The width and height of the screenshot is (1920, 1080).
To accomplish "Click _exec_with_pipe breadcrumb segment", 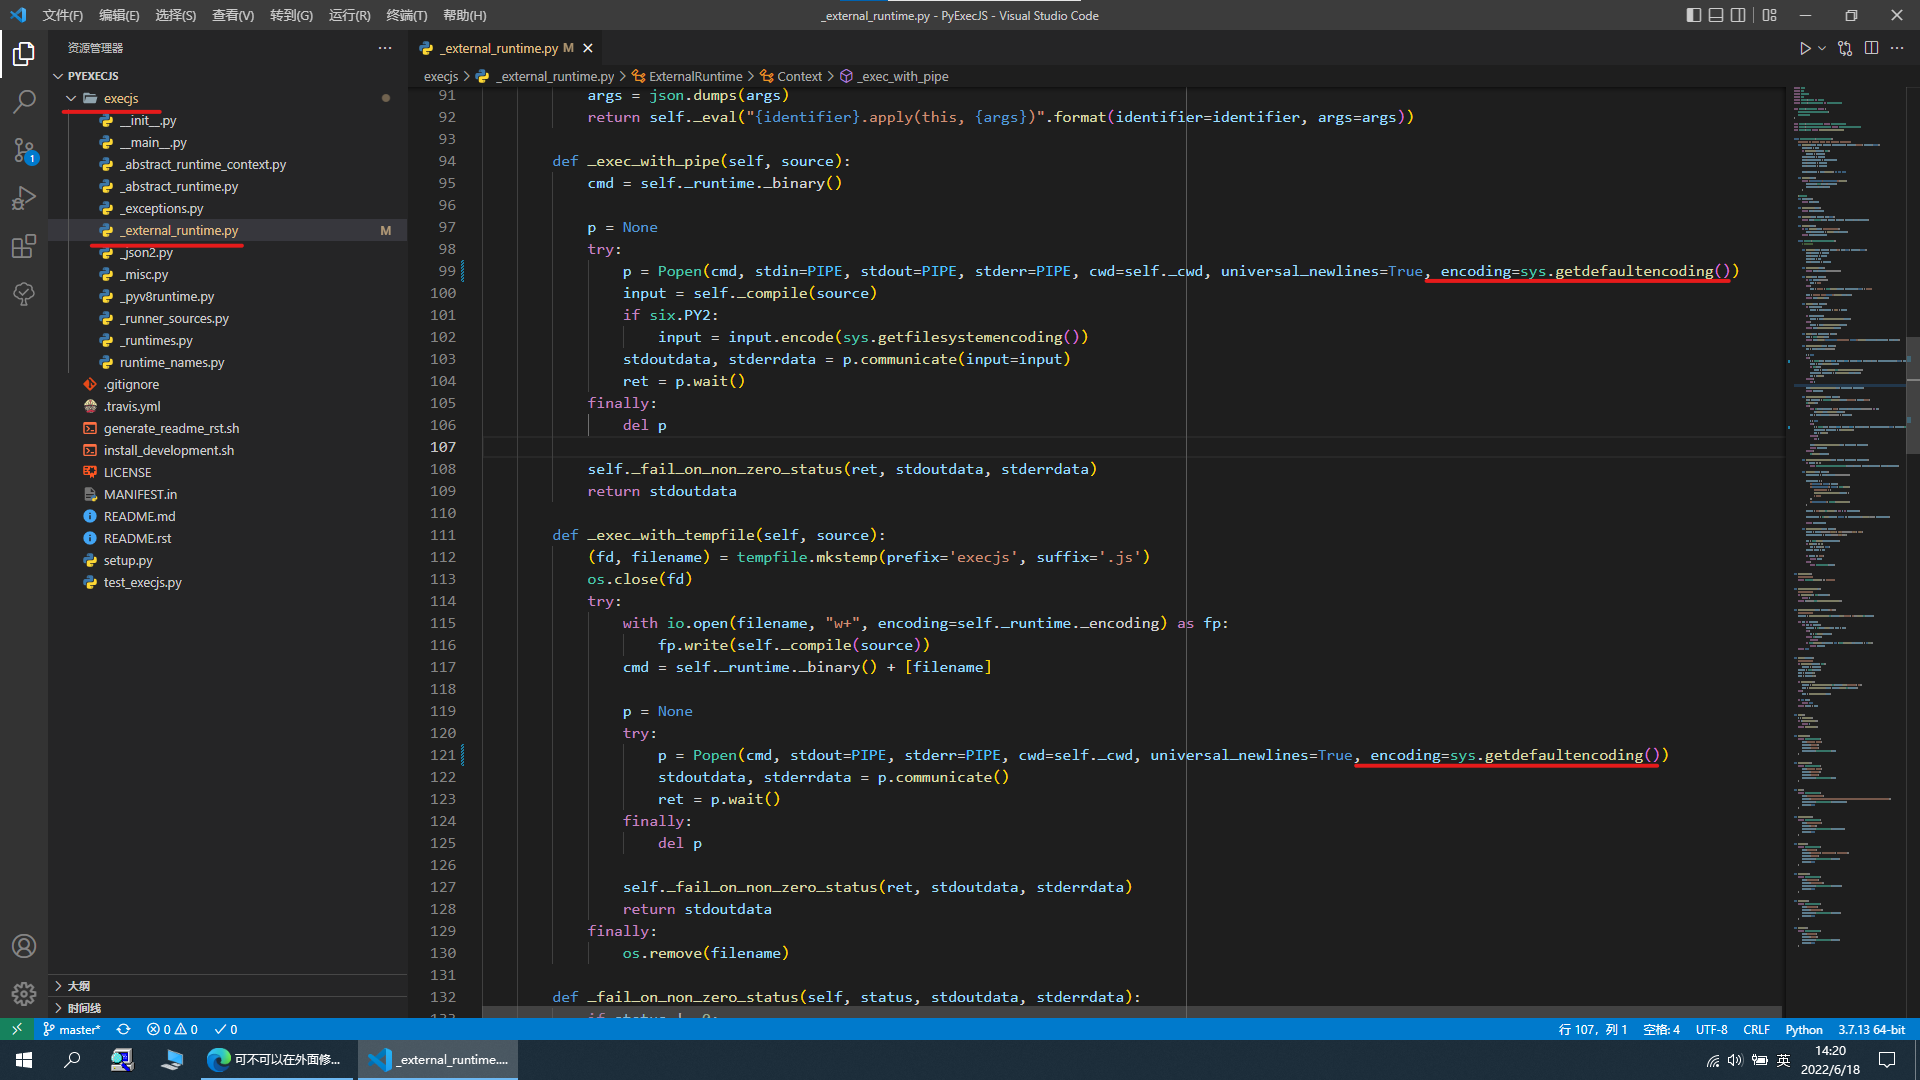I will click(x=895, y=76).
